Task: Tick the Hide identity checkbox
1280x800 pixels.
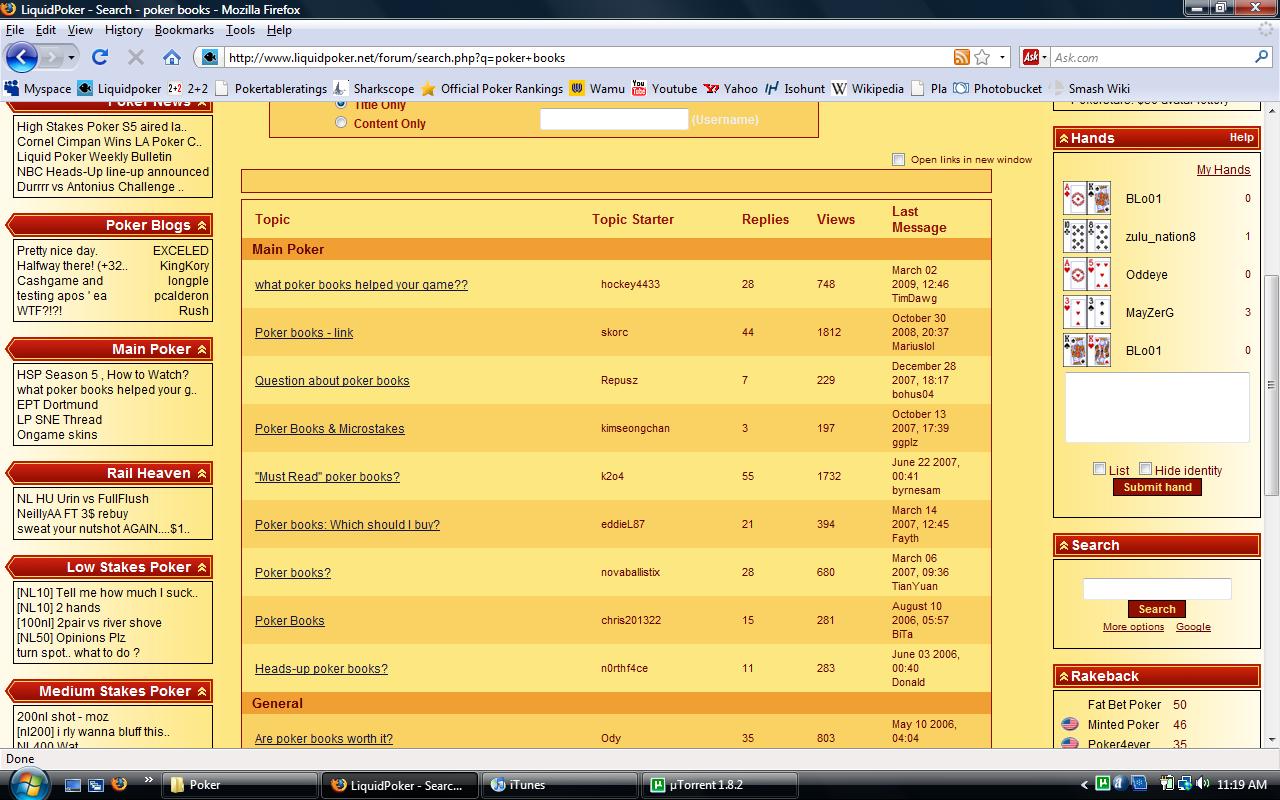Action: point(1146,469)
